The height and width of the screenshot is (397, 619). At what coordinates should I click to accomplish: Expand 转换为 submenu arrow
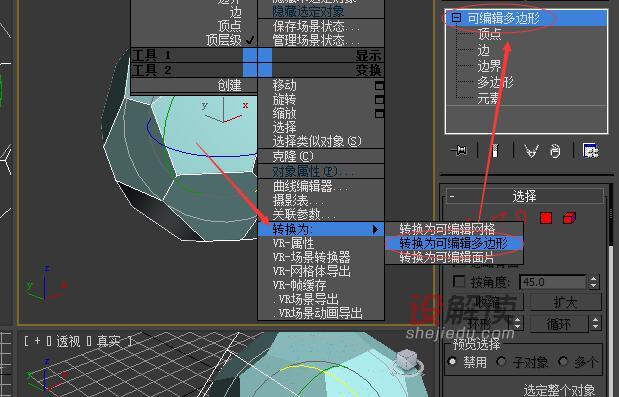[375, 229]
